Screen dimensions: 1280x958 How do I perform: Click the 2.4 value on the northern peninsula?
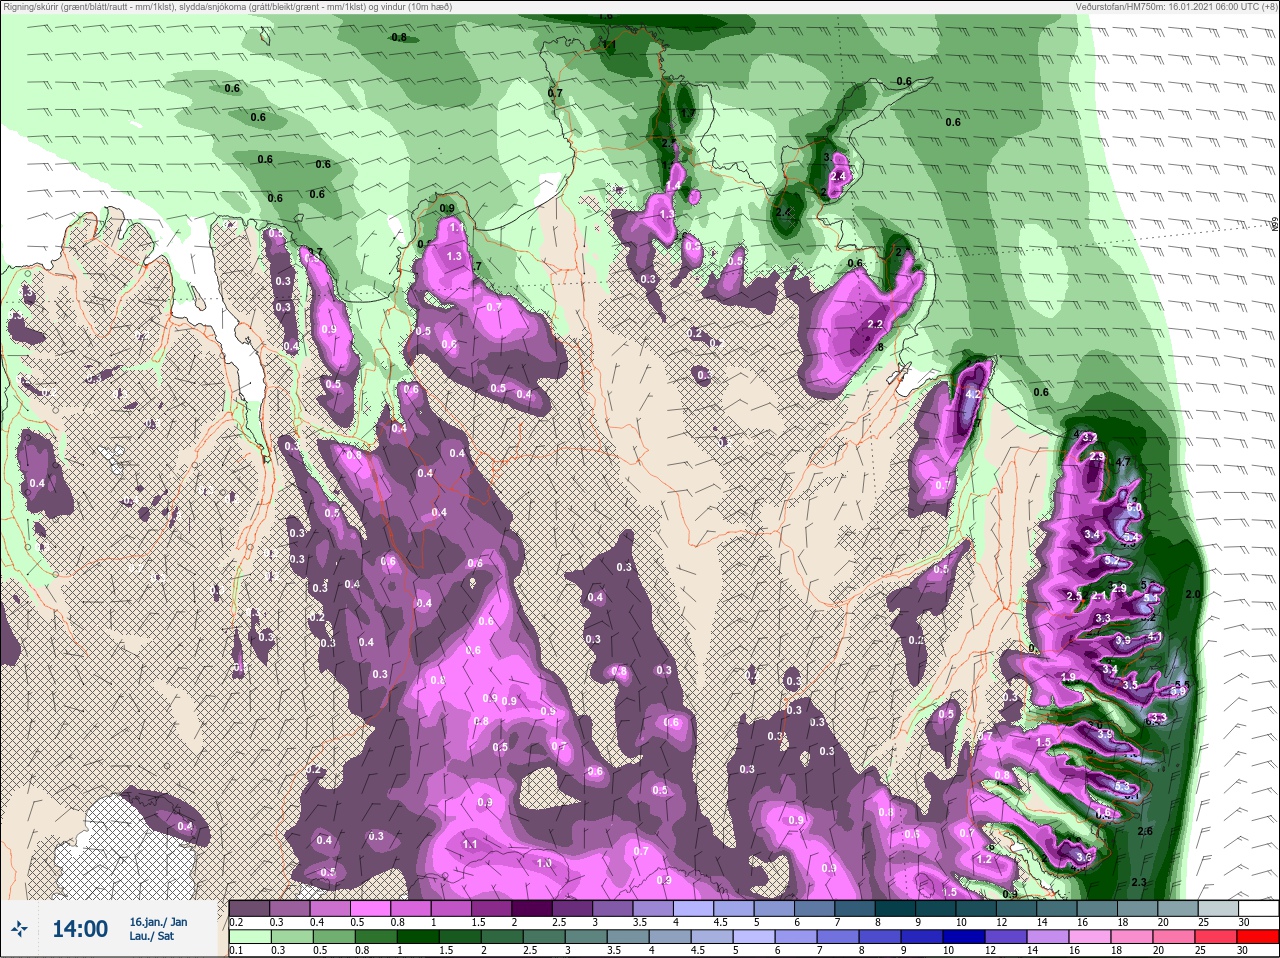(839, 176)
